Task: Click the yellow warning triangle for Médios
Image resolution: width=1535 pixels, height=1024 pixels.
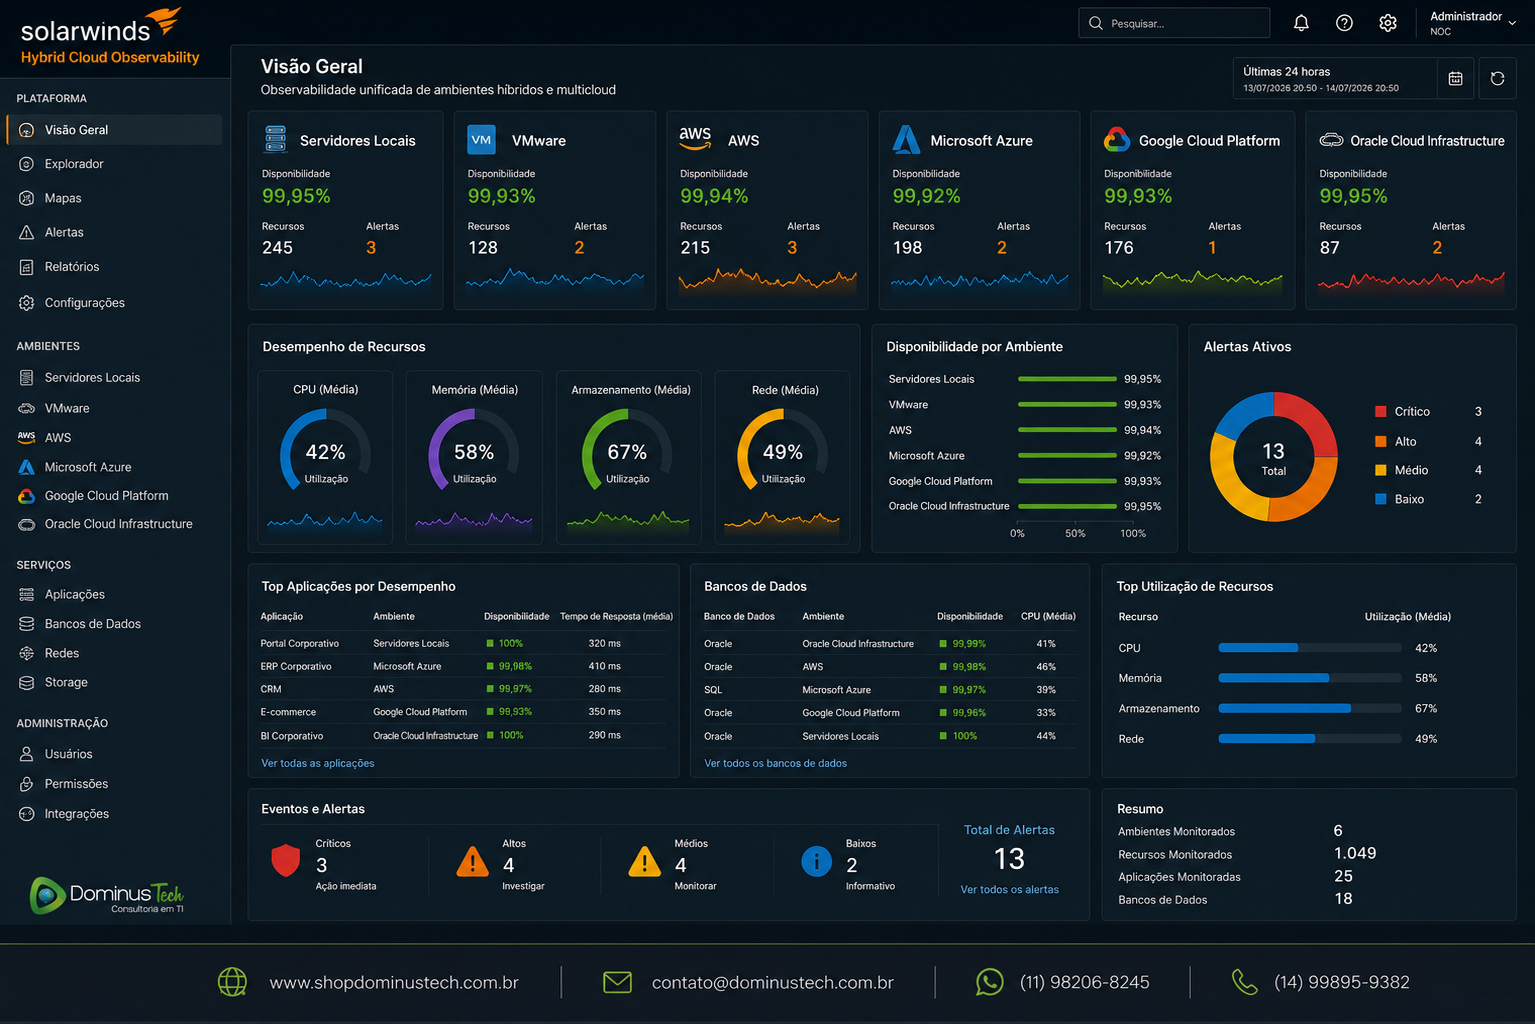Action: click(645, 861)
